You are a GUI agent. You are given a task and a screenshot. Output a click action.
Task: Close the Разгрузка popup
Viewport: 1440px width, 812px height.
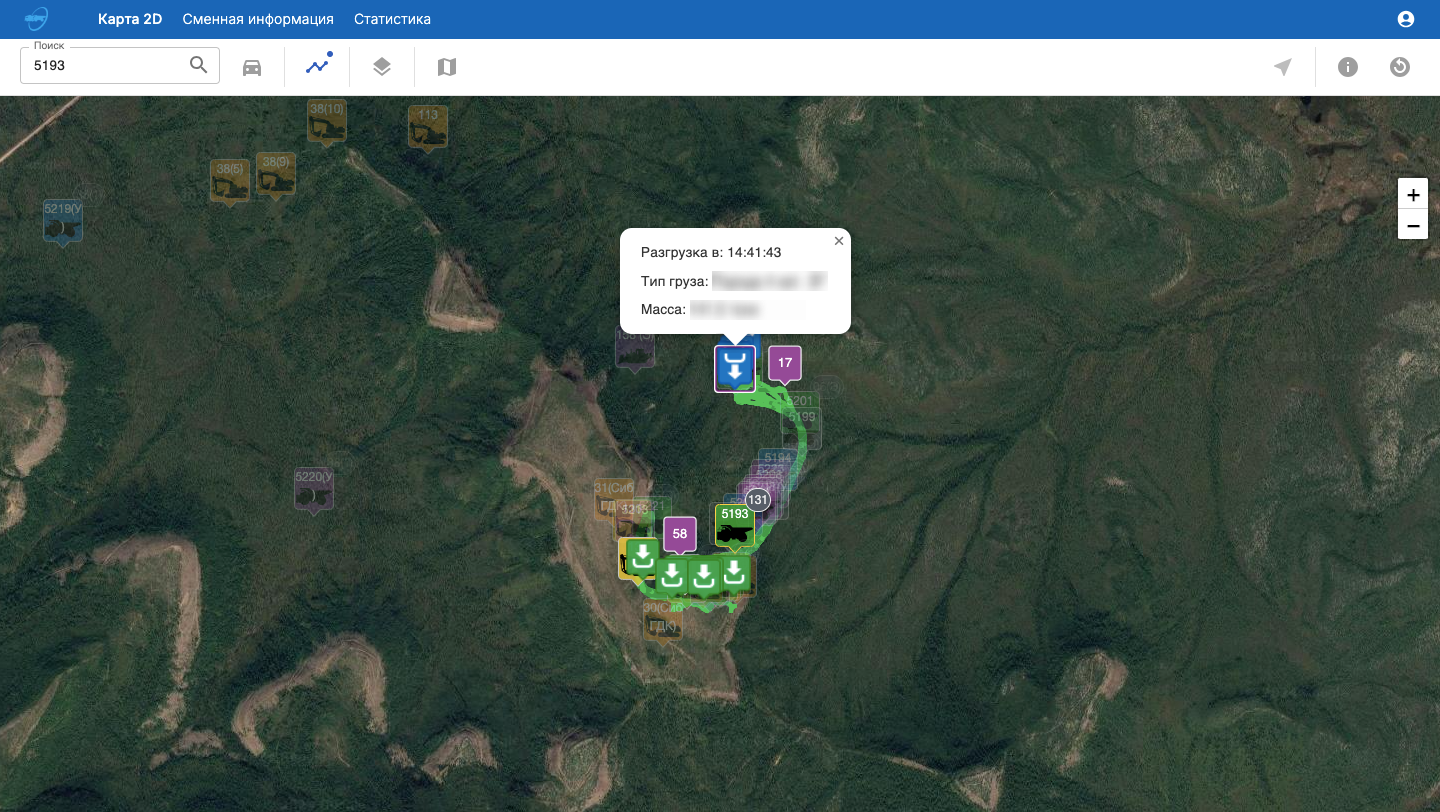[x=839, y=241]
